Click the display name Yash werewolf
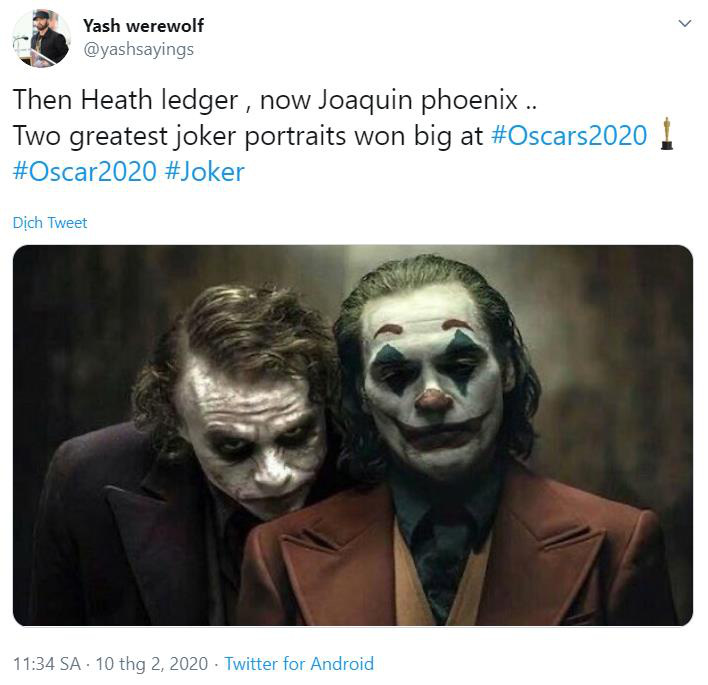The image size is (708, 685). (x=143, y=26)
